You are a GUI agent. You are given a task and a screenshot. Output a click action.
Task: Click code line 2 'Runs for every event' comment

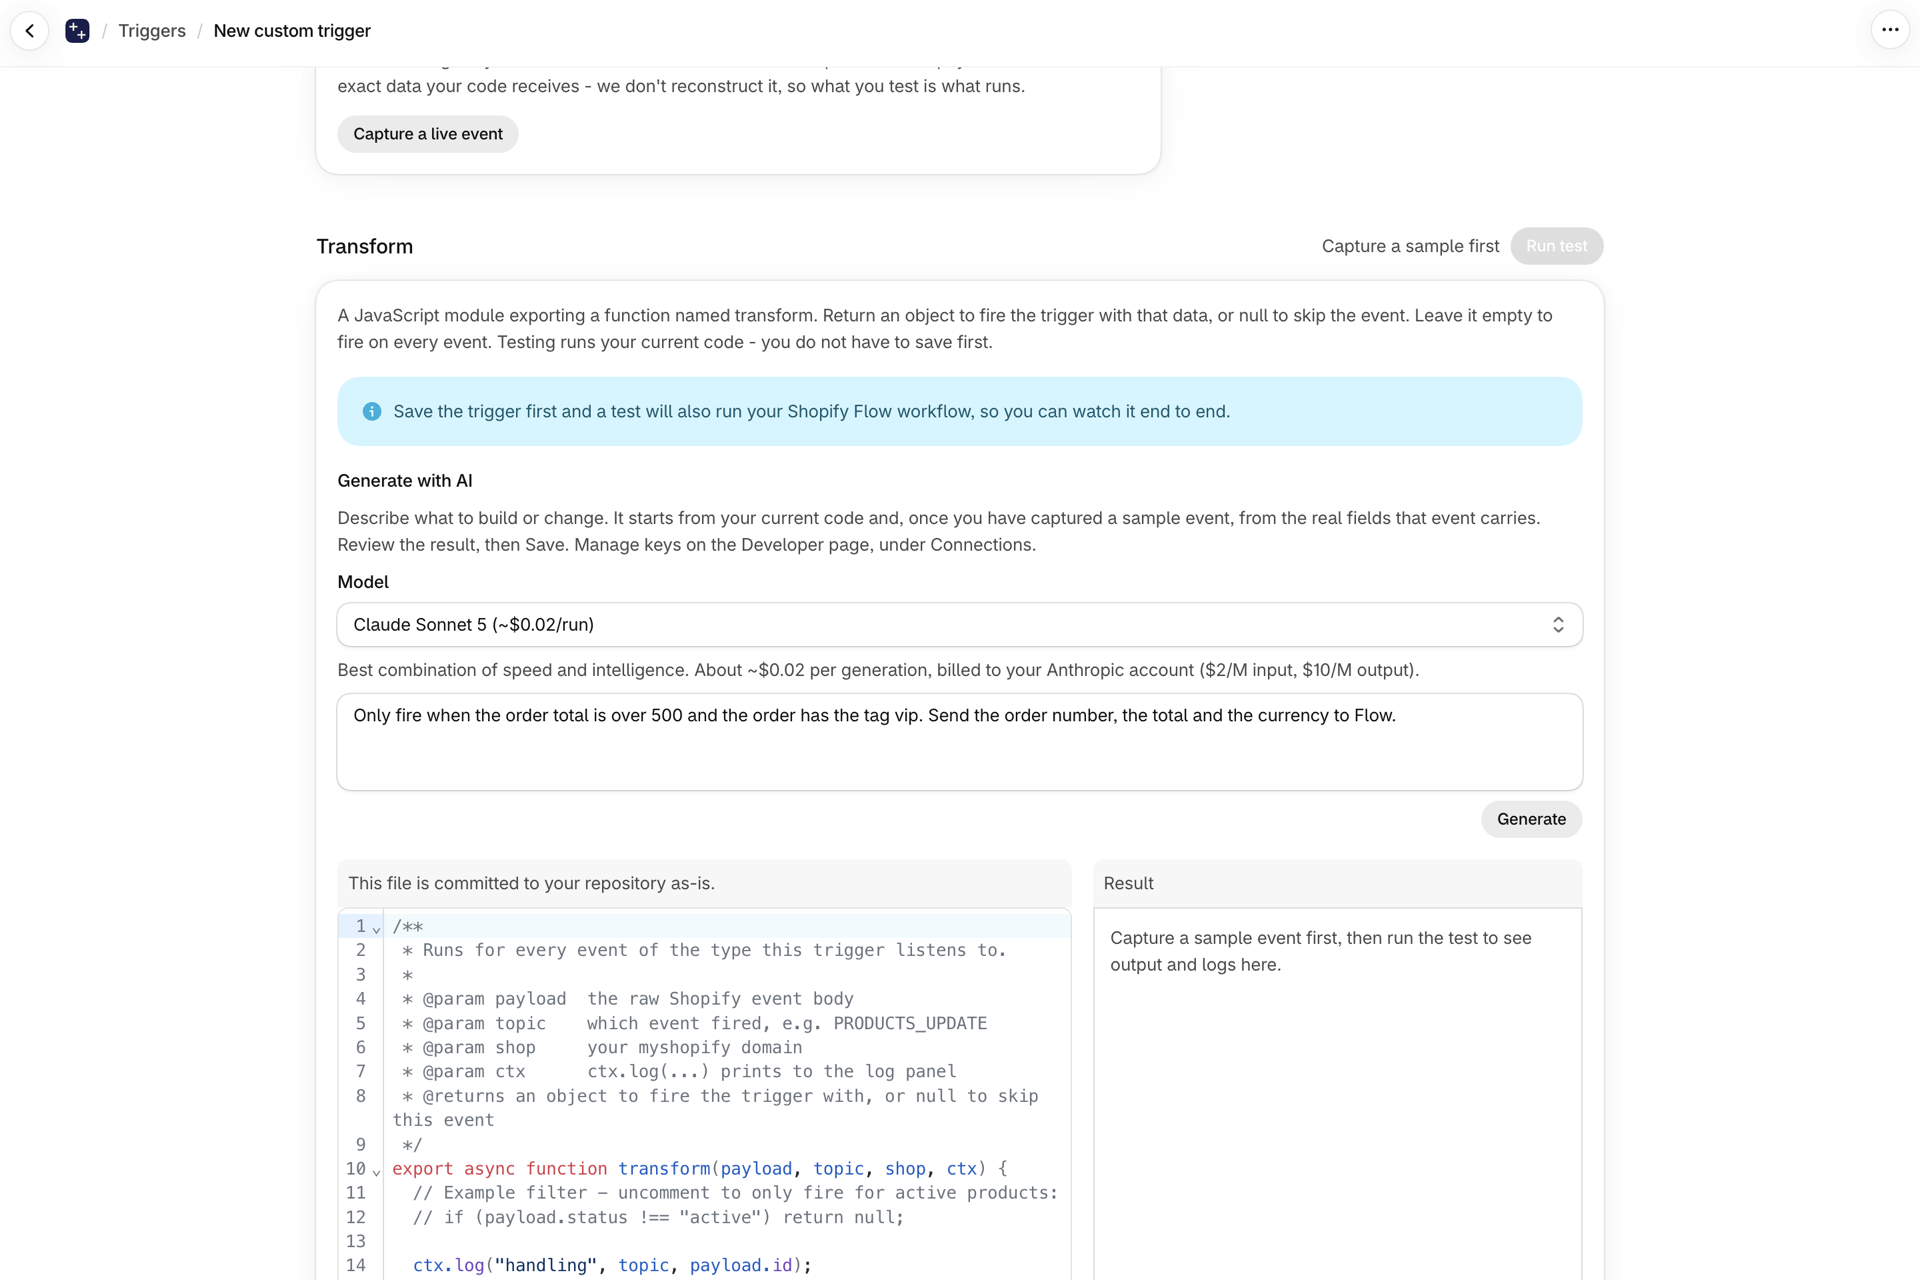click(x=705, y=950)
